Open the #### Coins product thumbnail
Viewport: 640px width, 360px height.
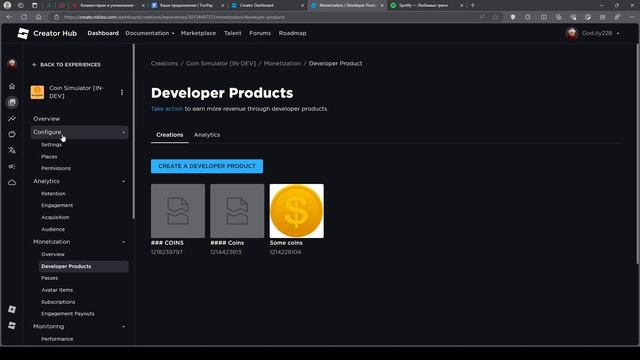pos(237,211)
